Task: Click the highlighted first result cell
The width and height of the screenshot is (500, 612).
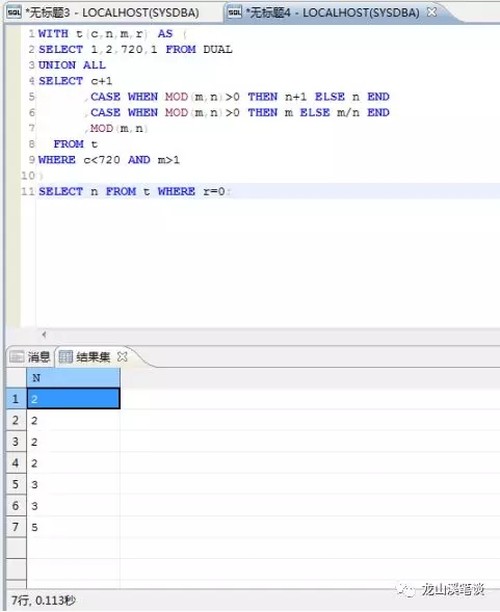Action: 73,399
